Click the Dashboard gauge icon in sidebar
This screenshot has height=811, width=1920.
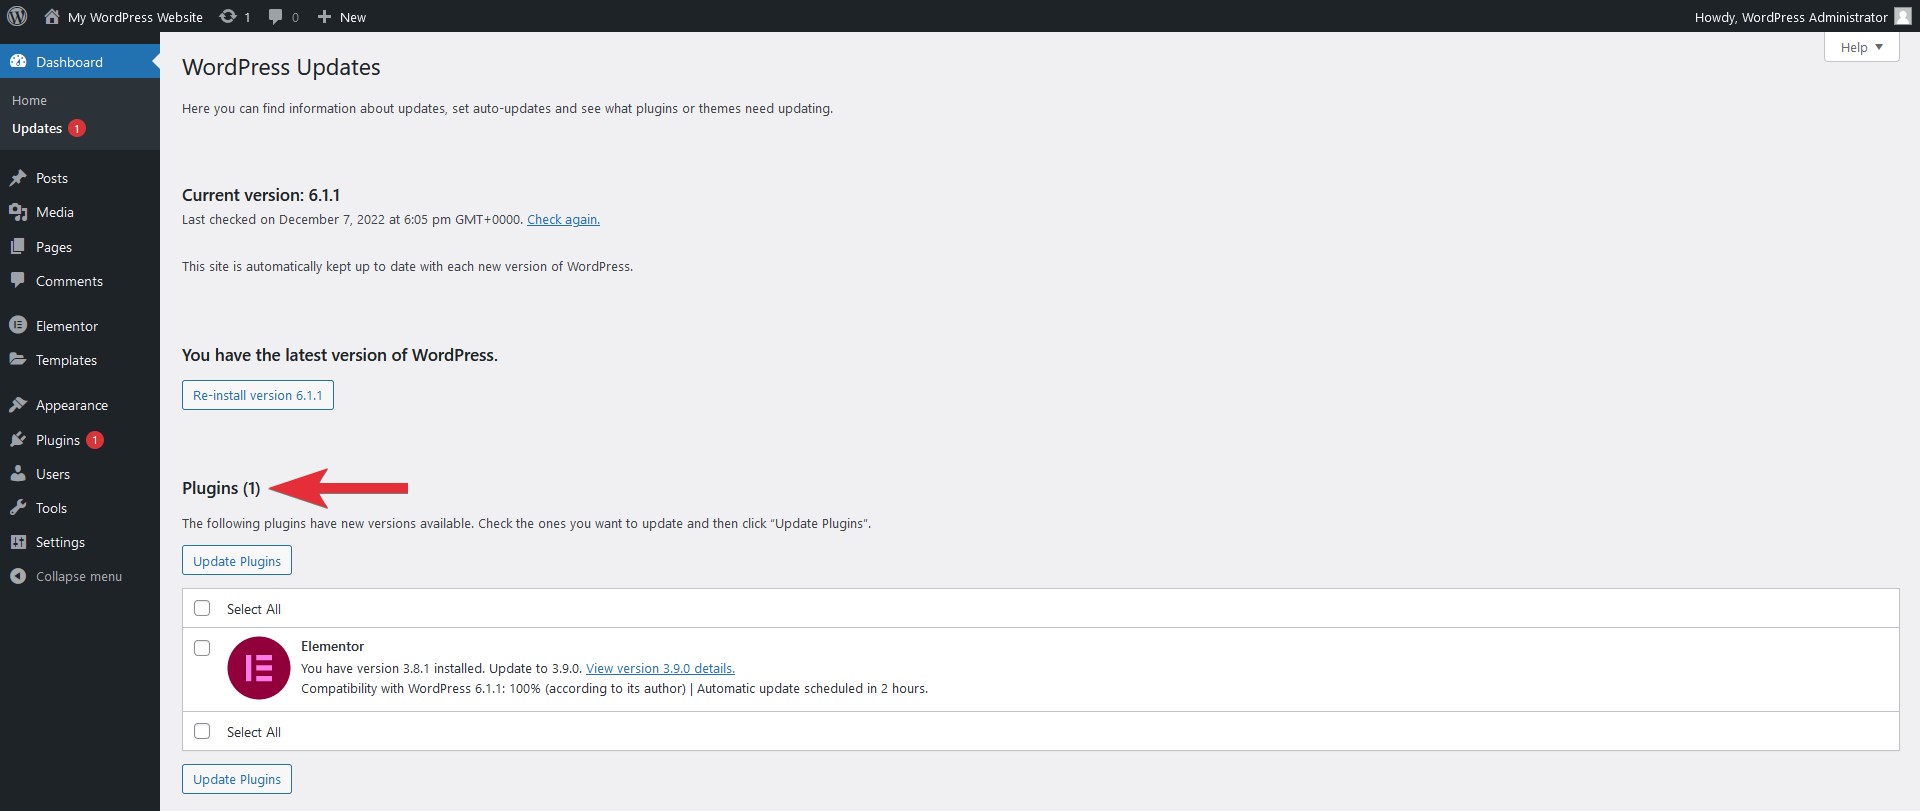(x=18, y=62)
